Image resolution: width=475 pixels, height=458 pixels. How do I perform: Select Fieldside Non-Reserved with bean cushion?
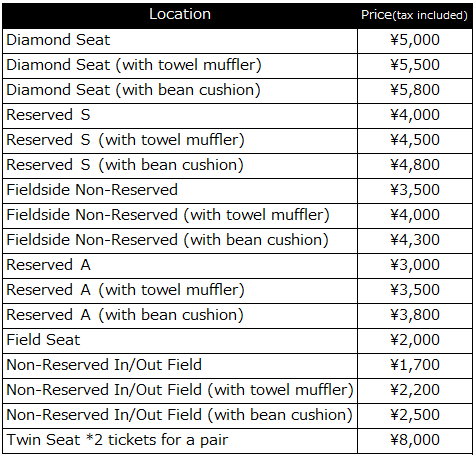click(237, 240)
